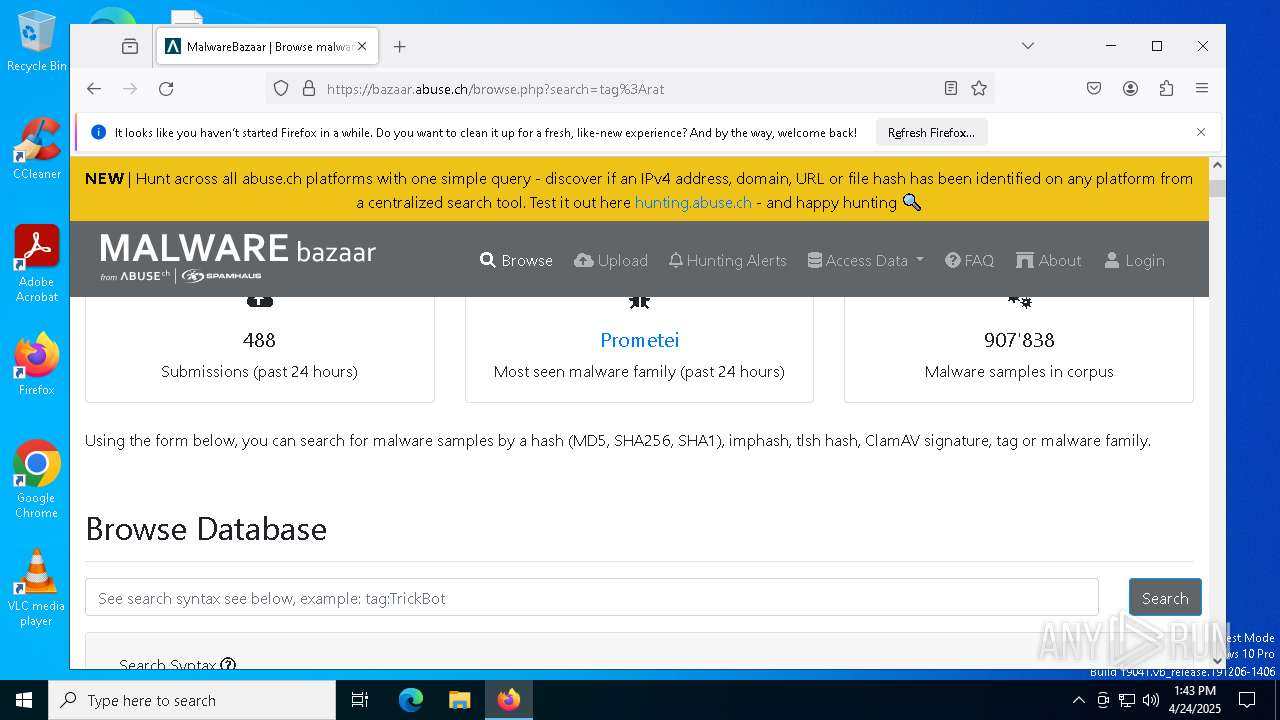Image resolution: width=1280 pixels, height=720 pixels.
Task: Open the taskbar clock and calendar
Action: [x=1195, y=700]
